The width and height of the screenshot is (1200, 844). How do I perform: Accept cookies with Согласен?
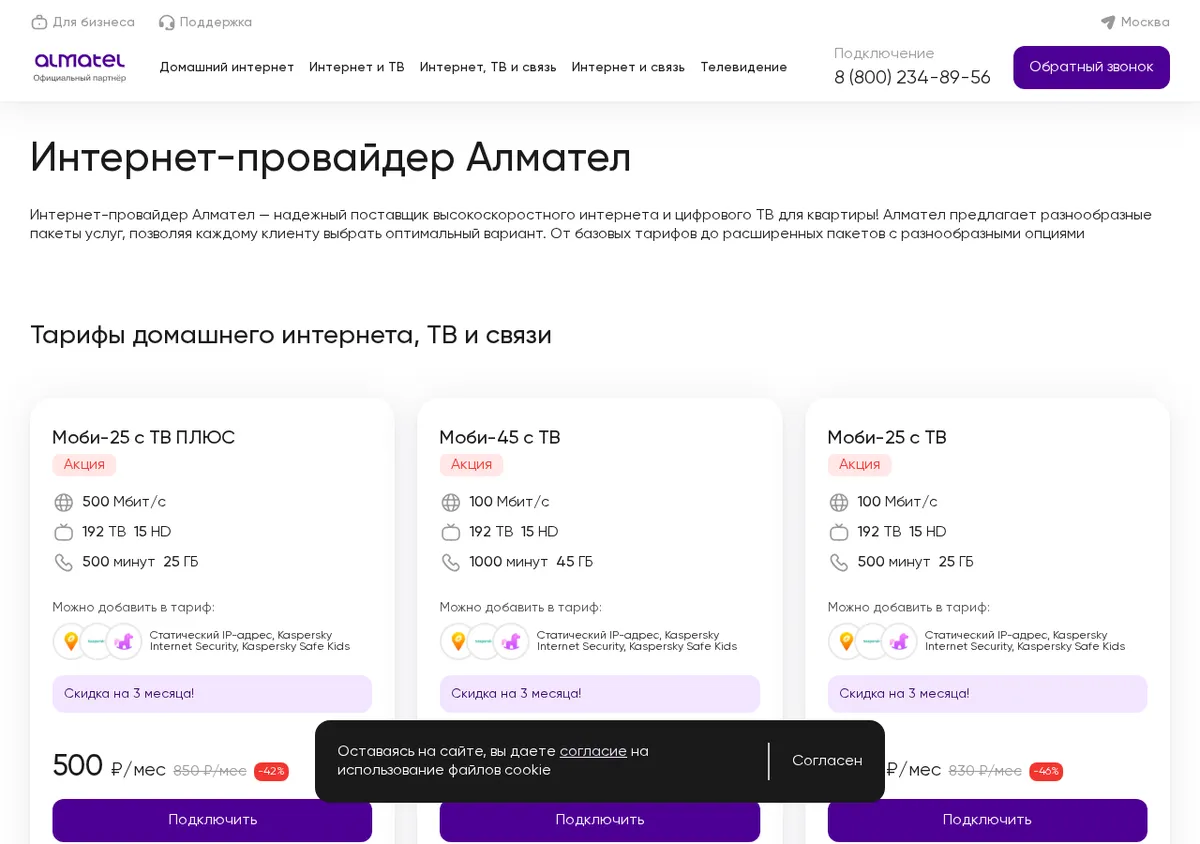pyautogui.click(x=827, y=761)
